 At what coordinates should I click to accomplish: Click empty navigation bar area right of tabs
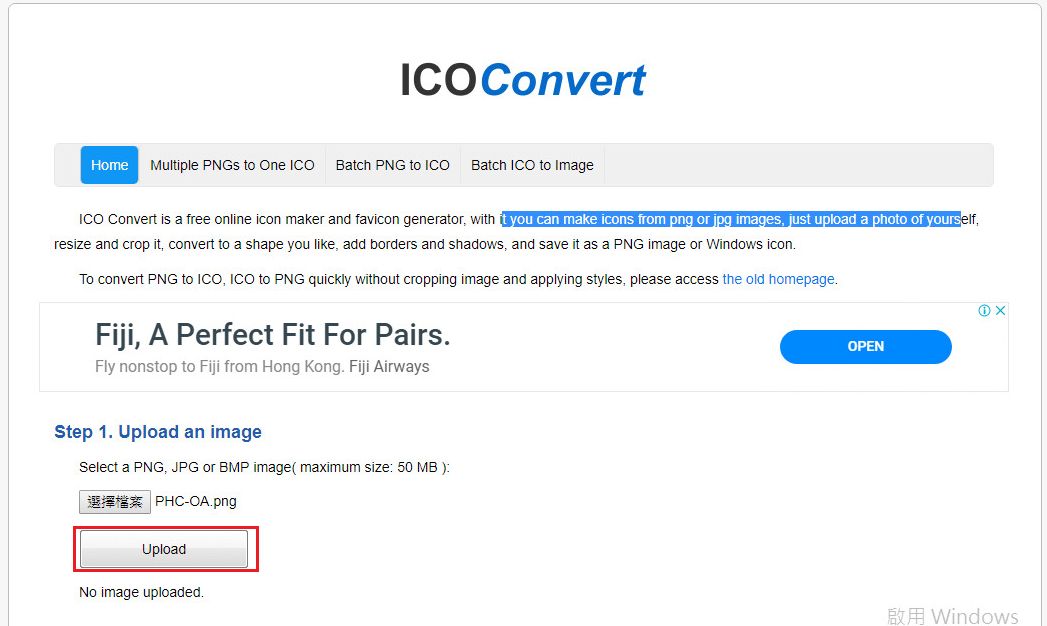tap(800, 165)
